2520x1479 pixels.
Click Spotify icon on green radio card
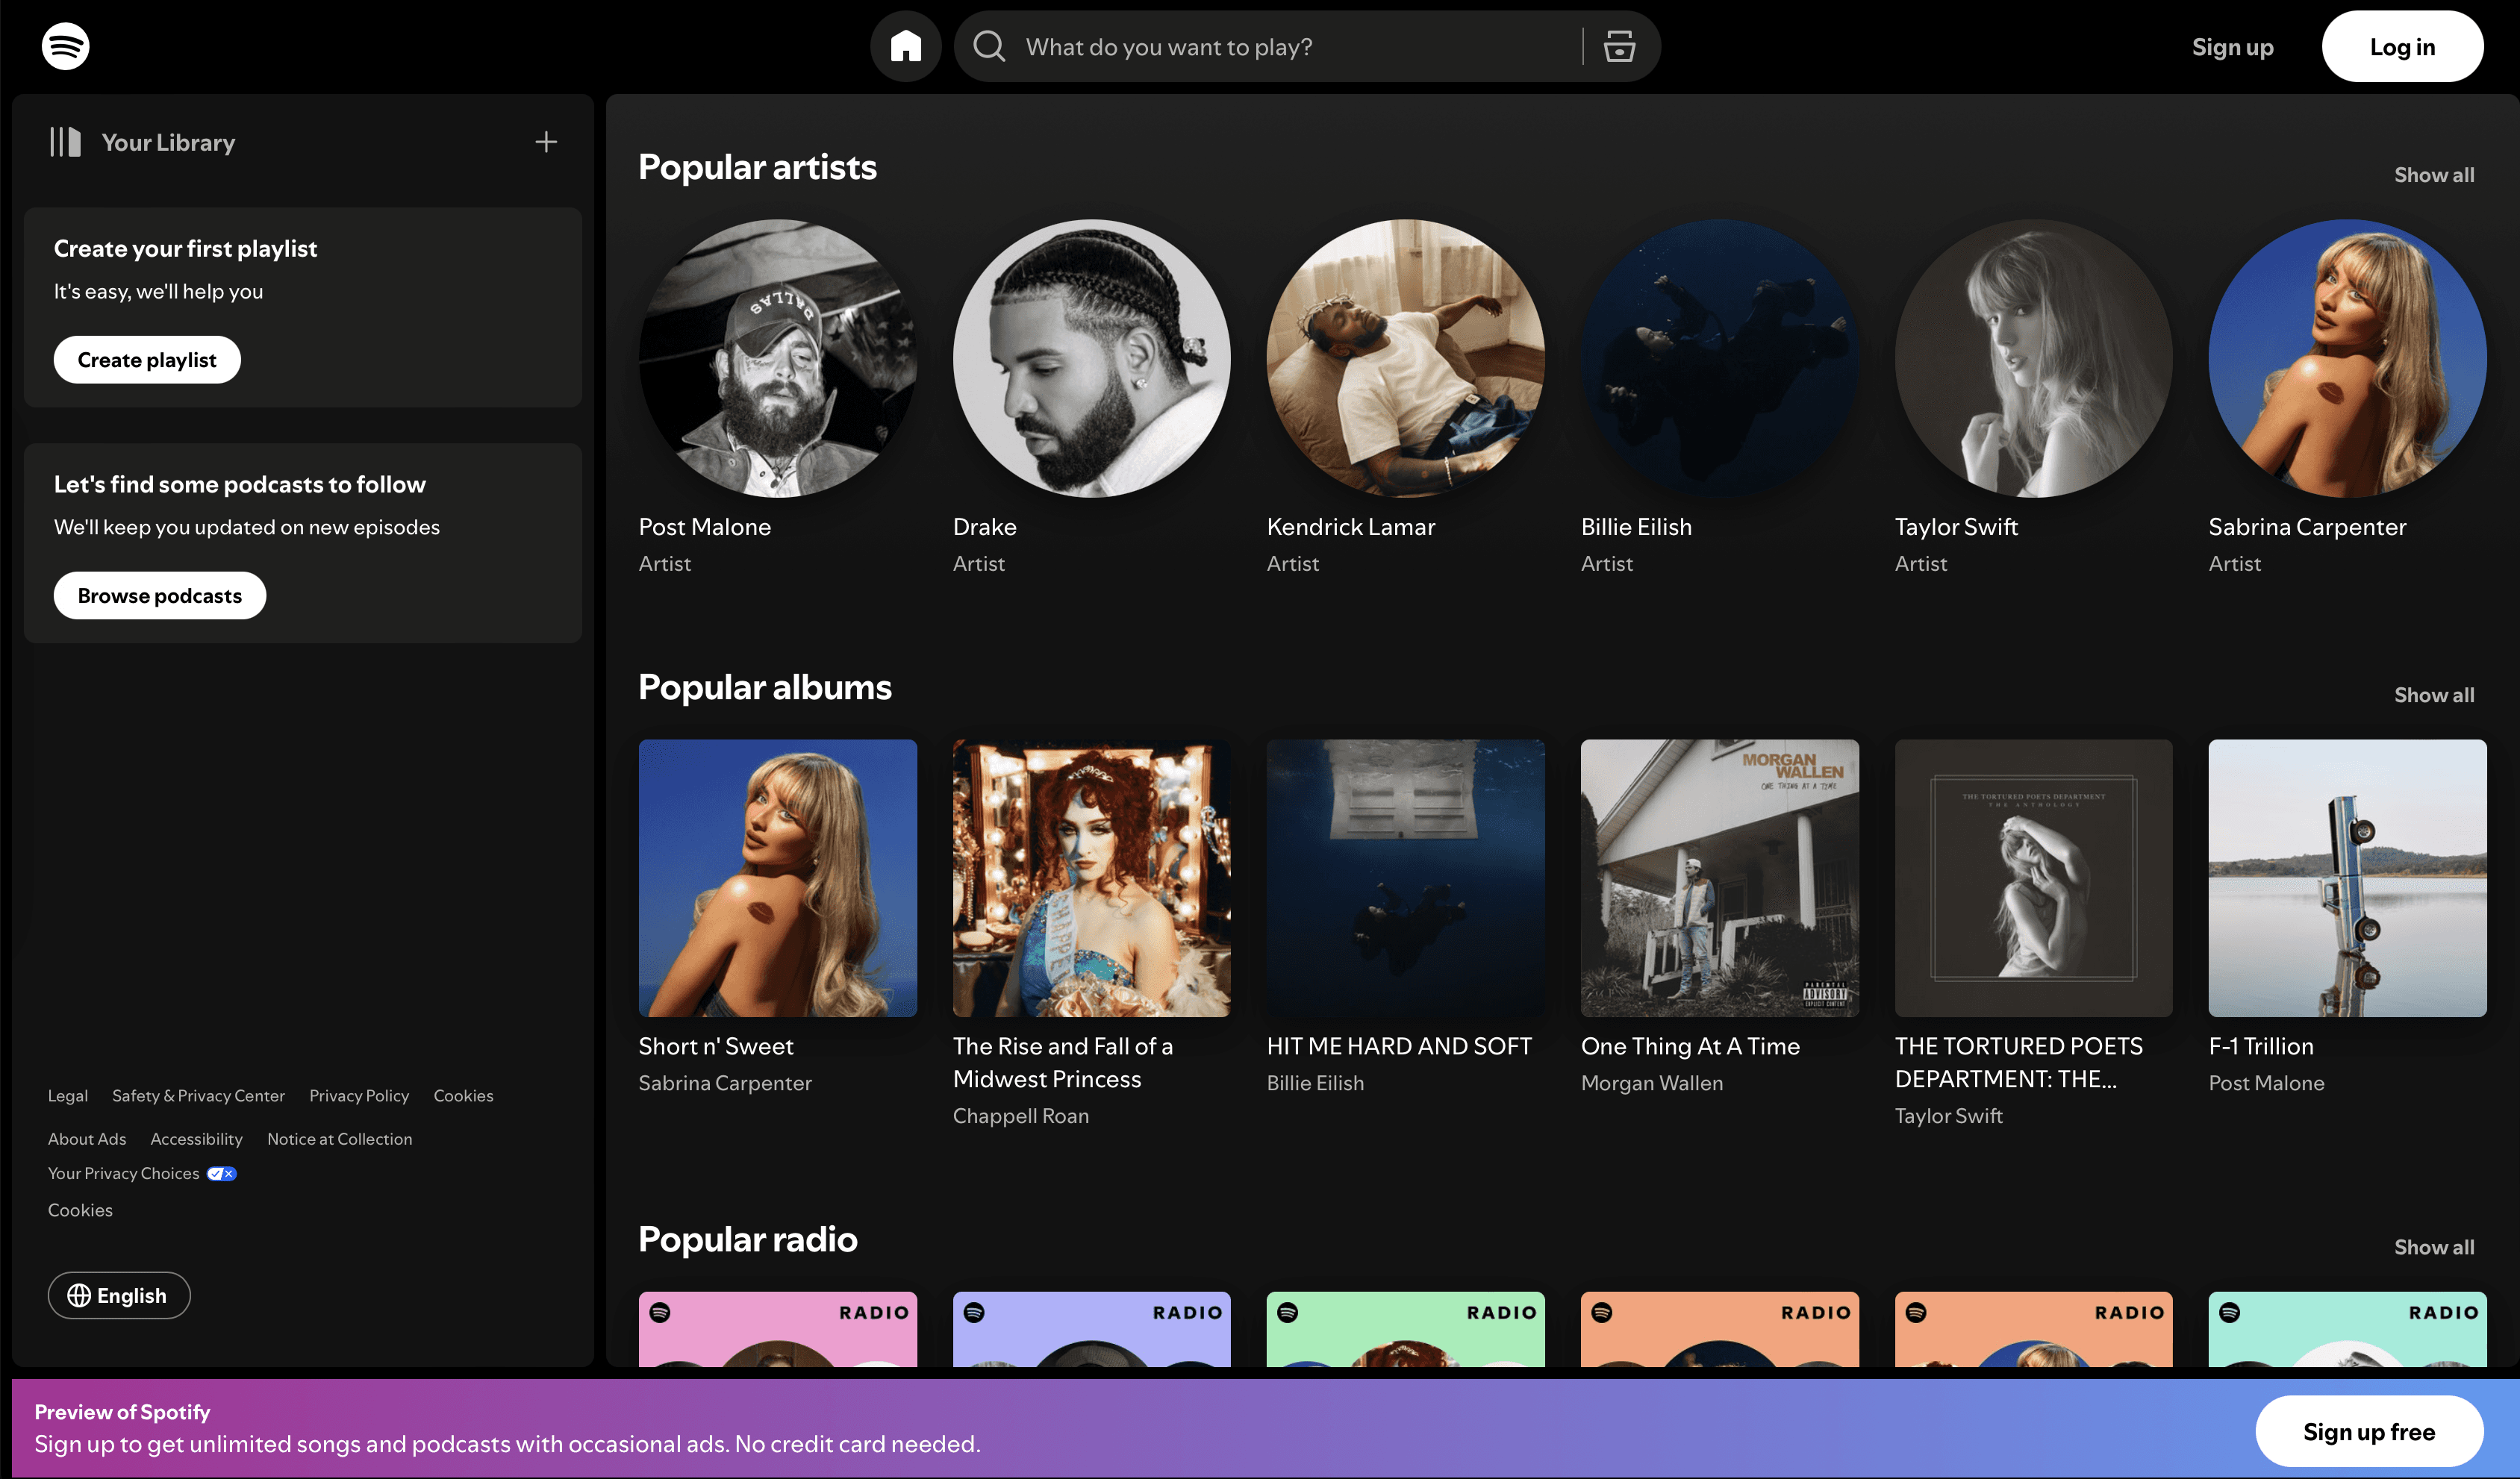(x=1288, y=1313)
